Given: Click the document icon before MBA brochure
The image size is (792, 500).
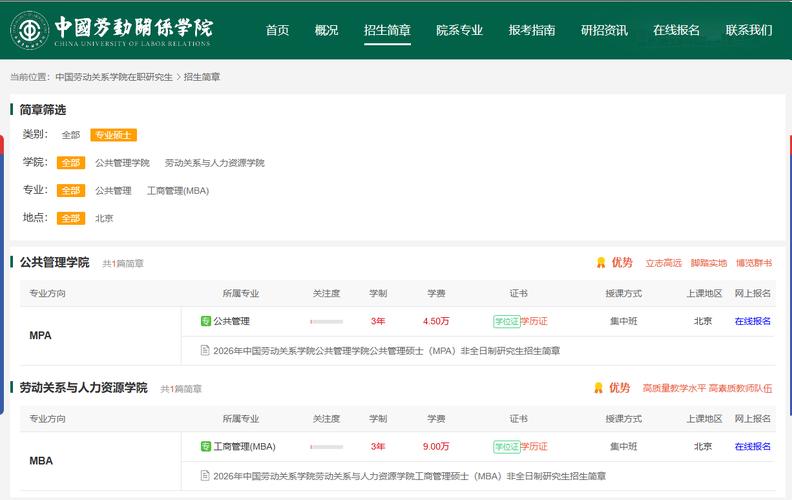Looking at the screenshot, I should tap(205, 475).
